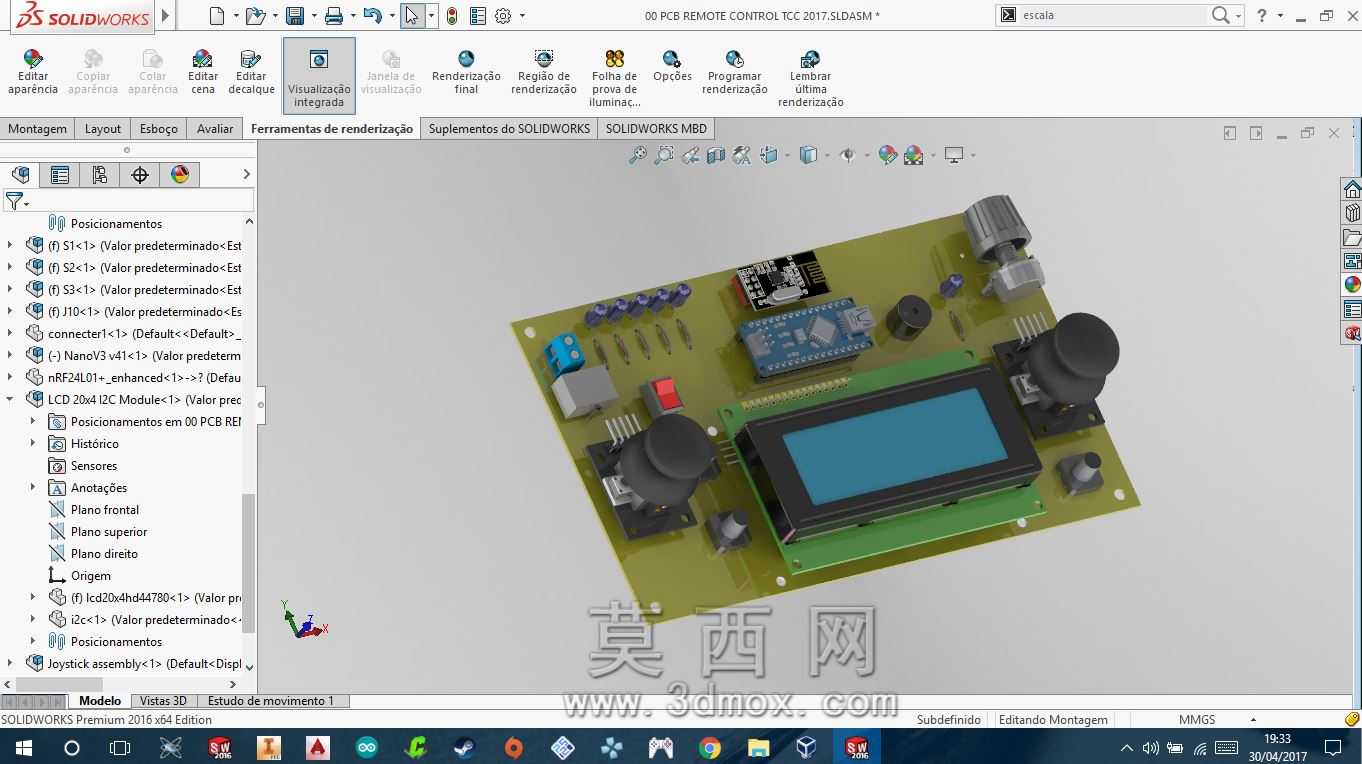The height and width of the screenshot is (764, 1362).
Task: Open the tree filter funnel dropdown
Action: [x=17, y=202]
